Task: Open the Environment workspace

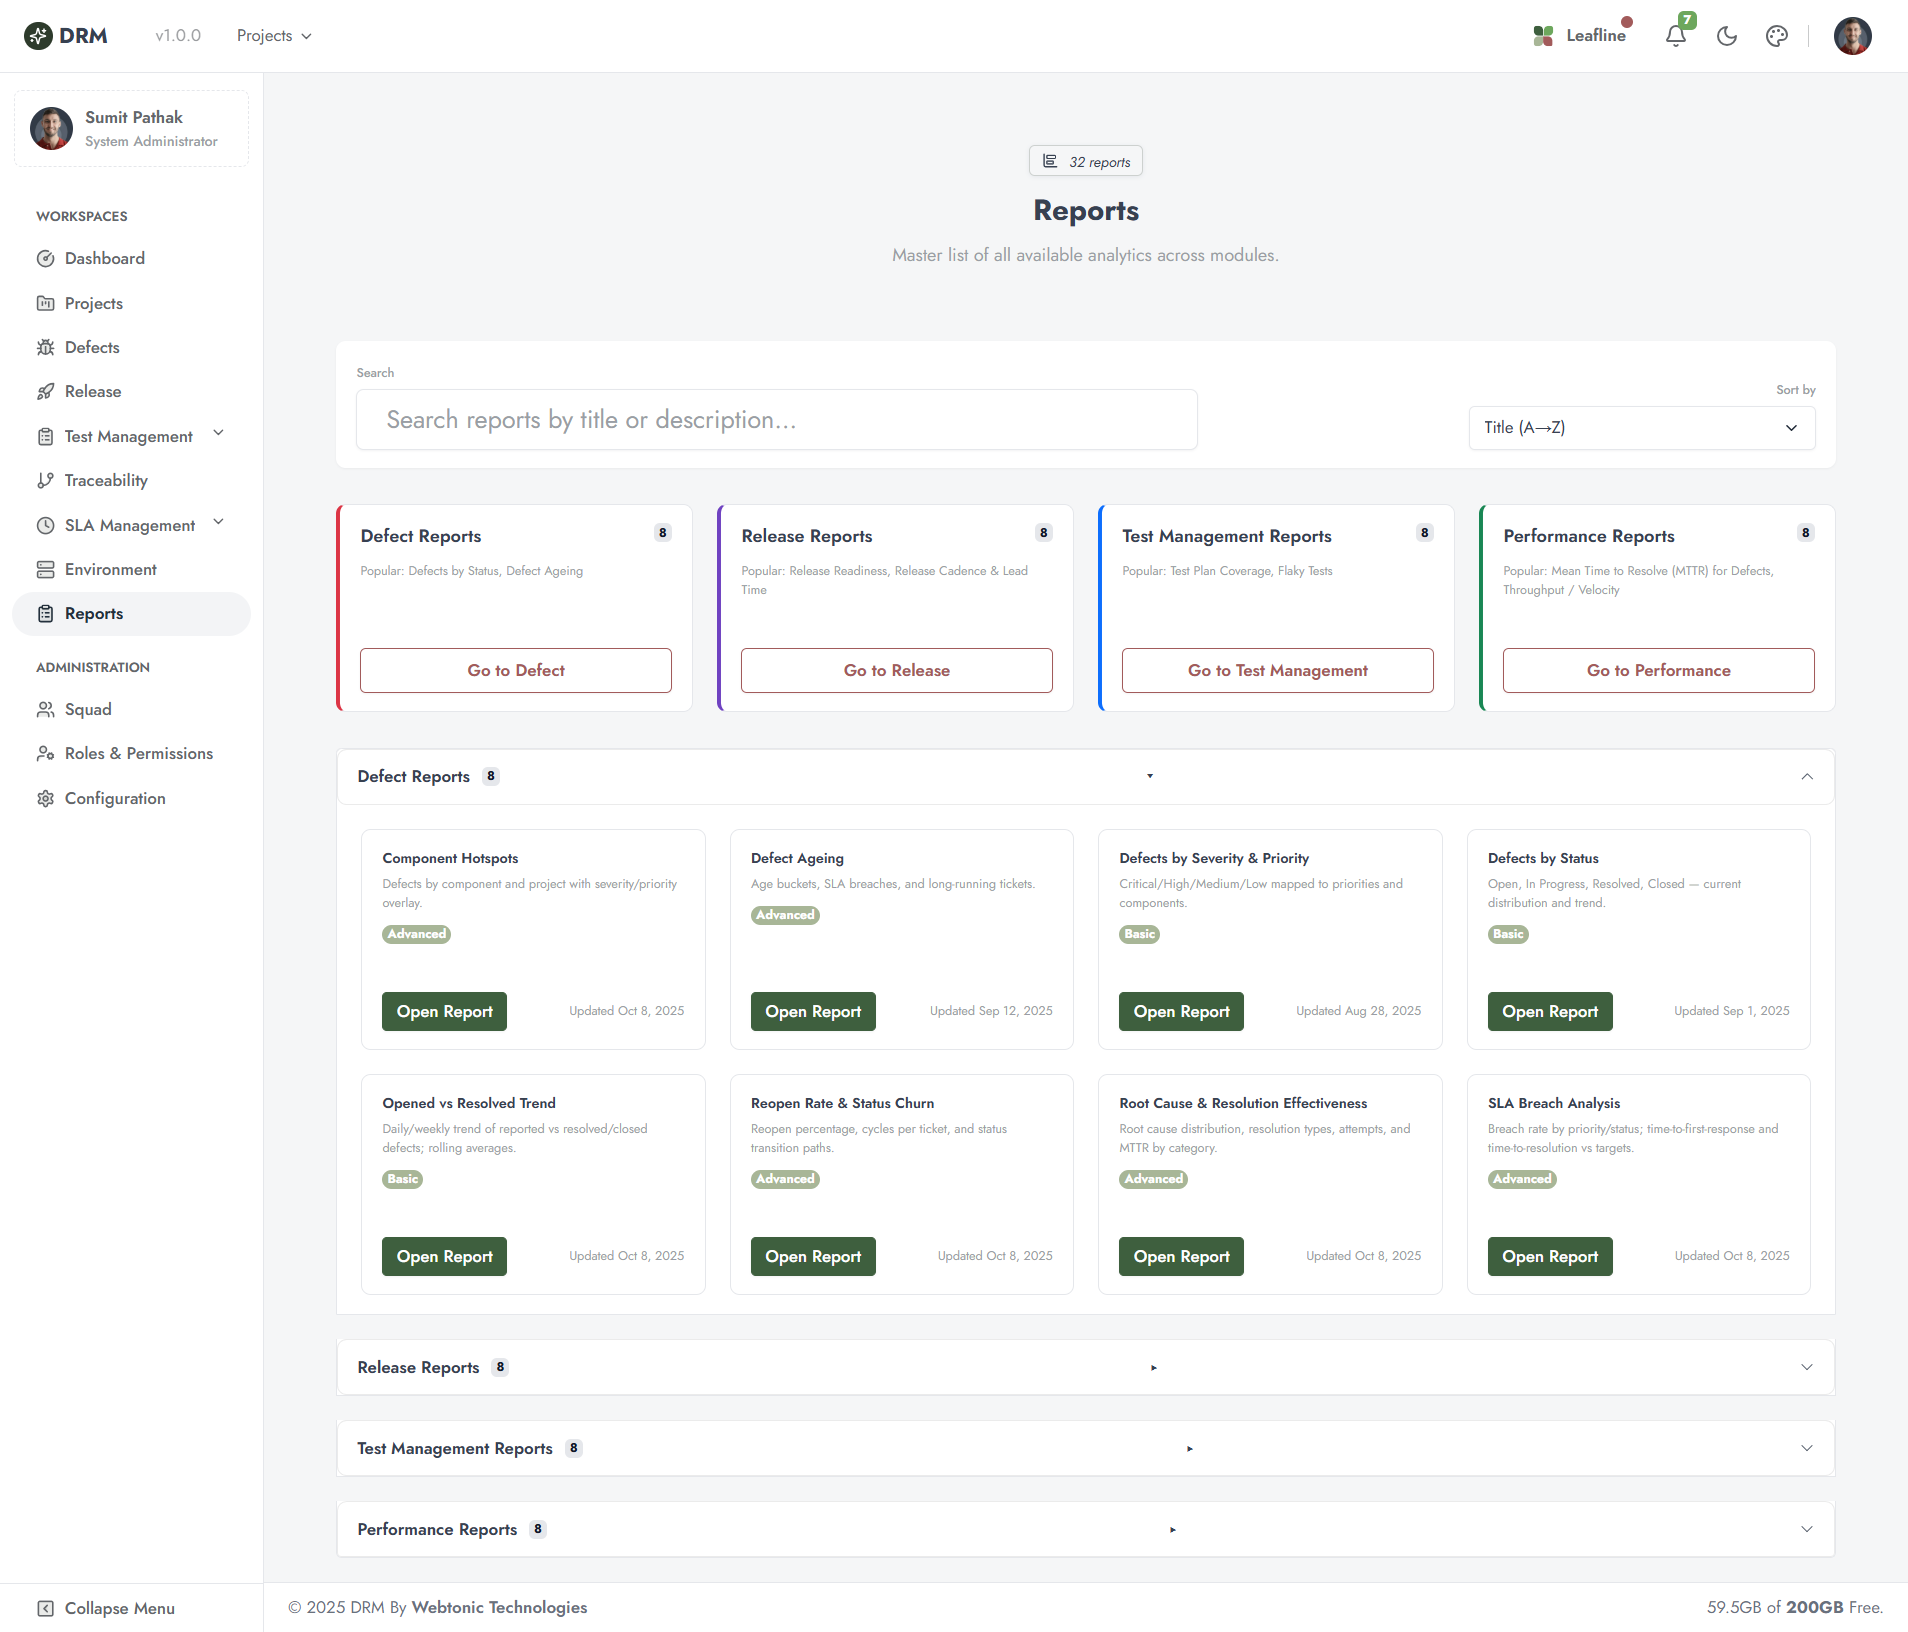Action: 110,569
